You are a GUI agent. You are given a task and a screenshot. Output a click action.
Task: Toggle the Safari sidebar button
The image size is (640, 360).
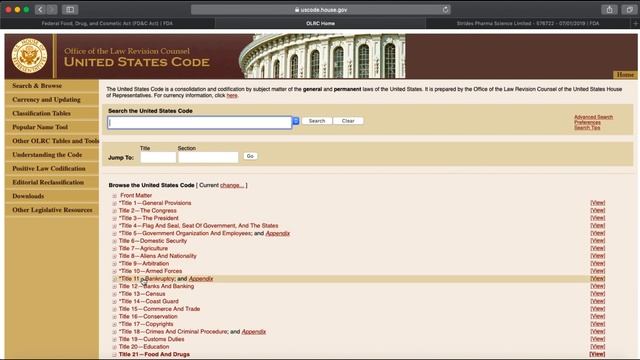[x=70, y=9]
